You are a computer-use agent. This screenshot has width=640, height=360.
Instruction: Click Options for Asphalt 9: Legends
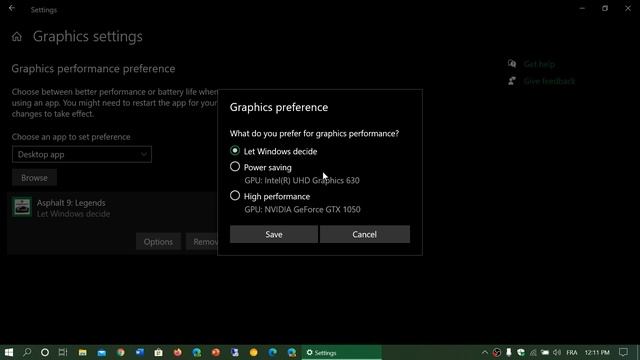pos(158,242)
